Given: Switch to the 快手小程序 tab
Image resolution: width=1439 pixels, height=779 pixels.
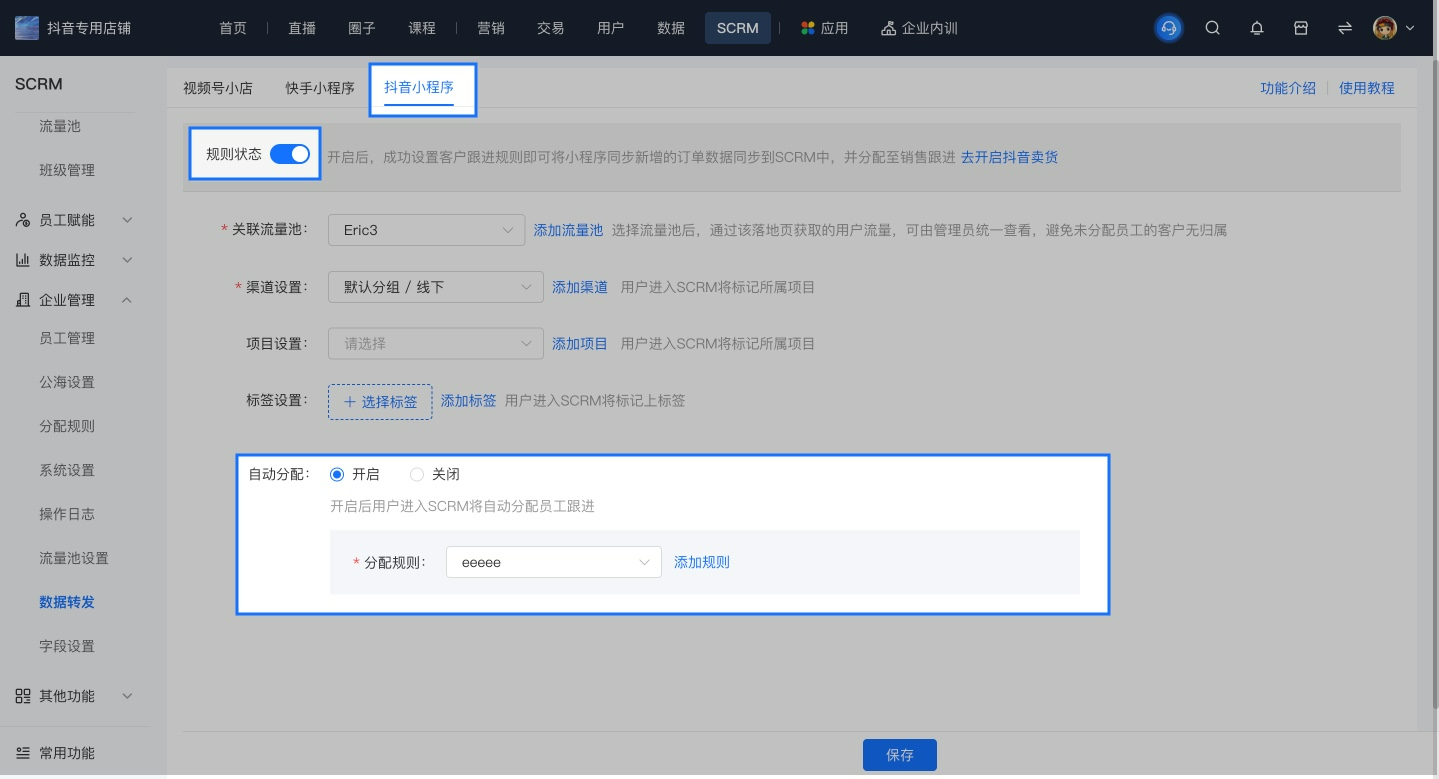Looking at the screenshot, I should [320, 88].
